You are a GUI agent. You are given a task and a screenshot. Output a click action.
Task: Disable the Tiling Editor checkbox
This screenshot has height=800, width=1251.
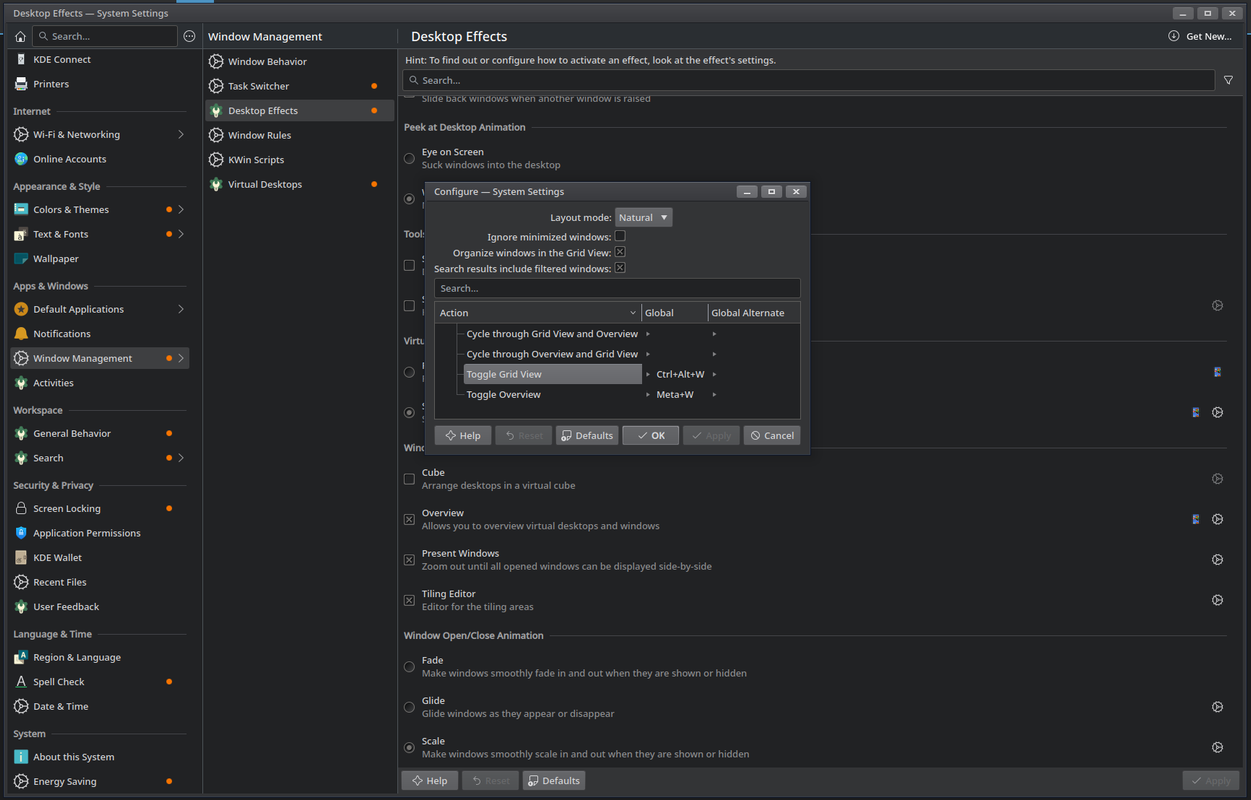[409, 600]
